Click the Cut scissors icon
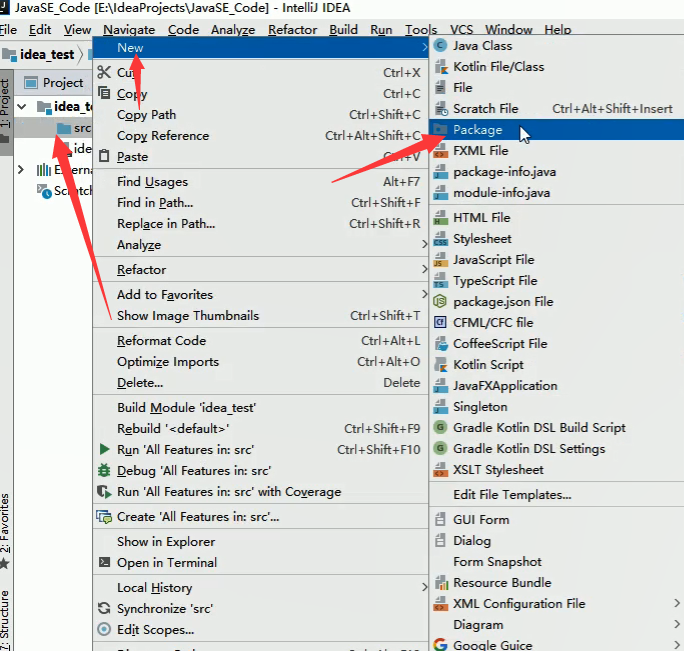 [104, 72]
